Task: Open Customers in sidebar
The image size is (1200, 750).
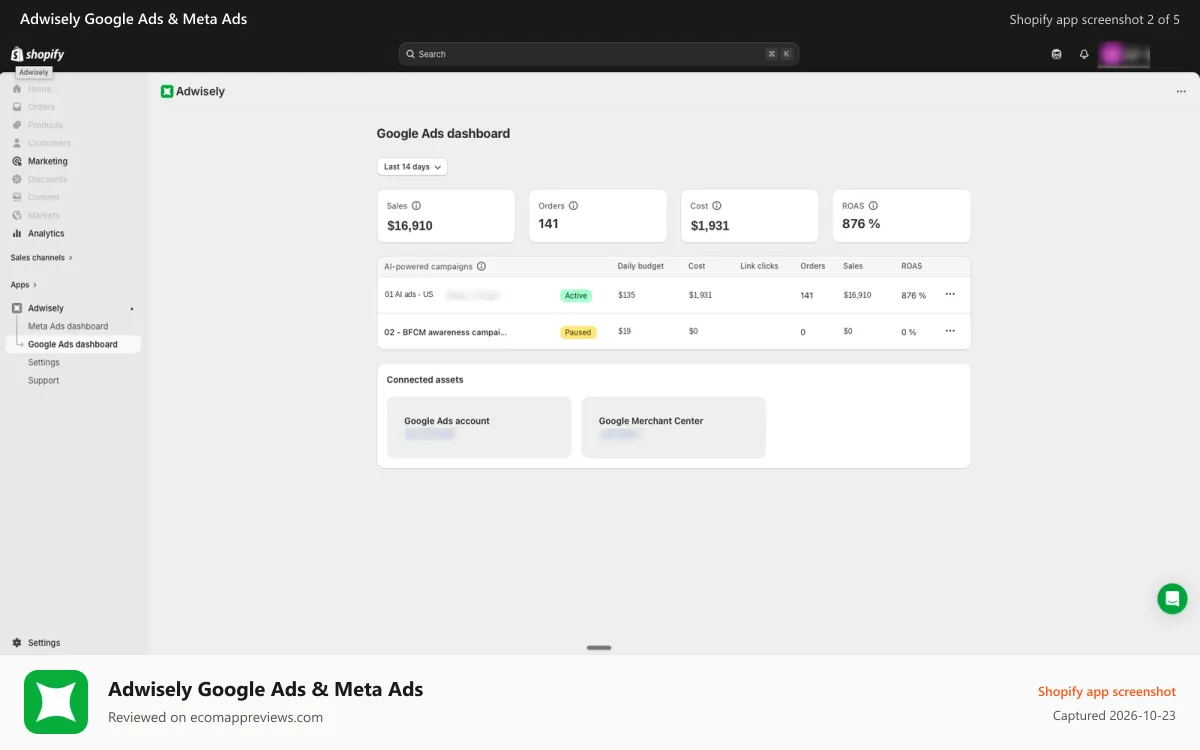Action: (49, 143)
